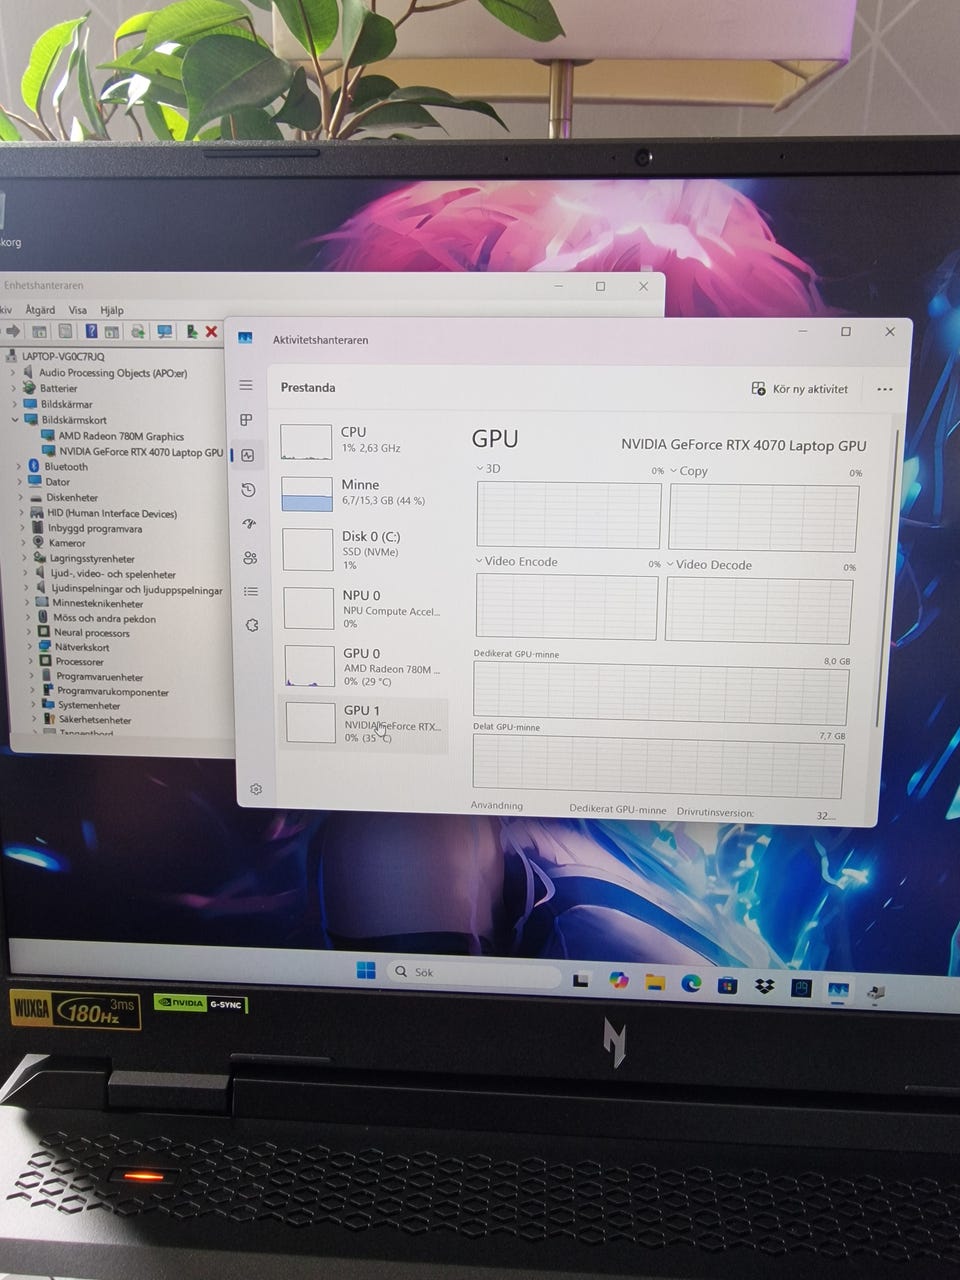Screen dimensions: 960x1280
Task: Expand the Processorer node arrow
Action: tap(30, 661)
